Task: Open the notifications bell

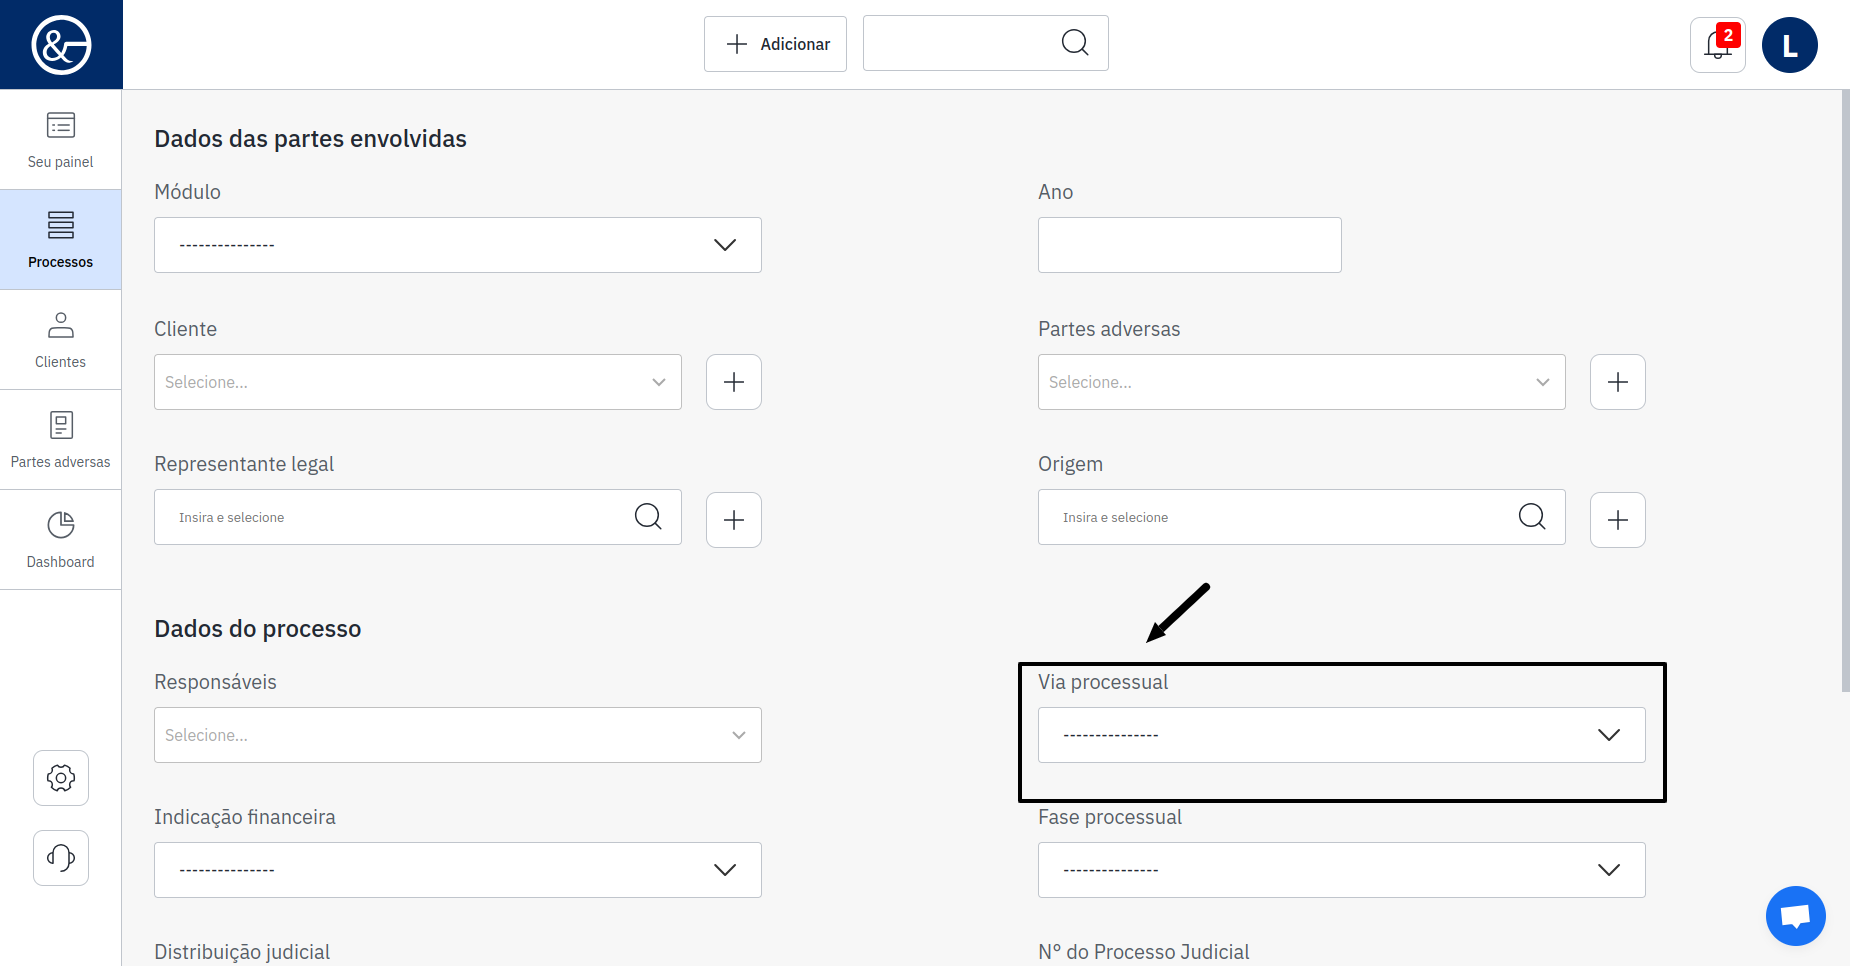Action: [1717, 45]
